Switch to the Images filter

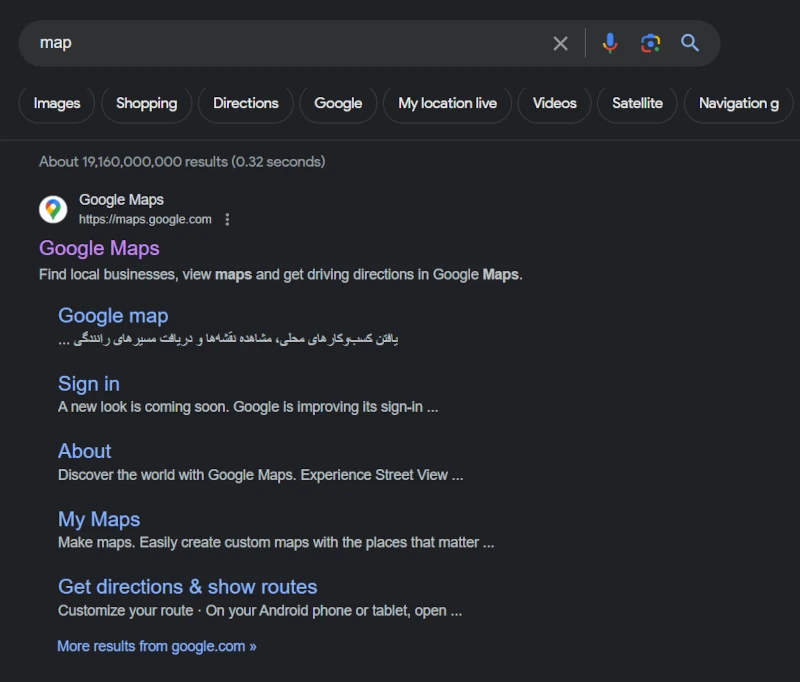pos(57,104)
